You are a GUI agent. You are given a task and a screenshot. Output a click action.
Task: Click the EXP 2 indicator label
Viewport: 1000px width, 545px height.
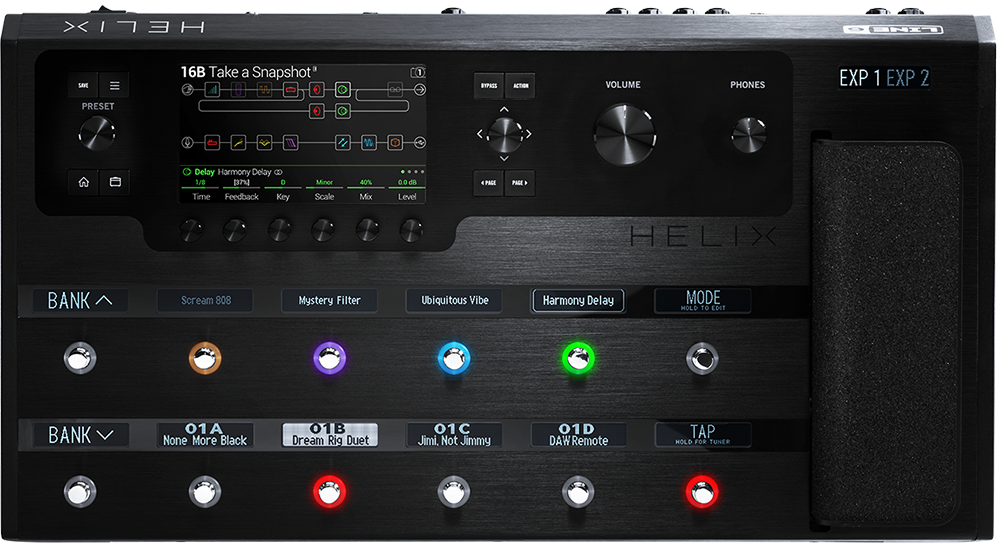[908, 78]
